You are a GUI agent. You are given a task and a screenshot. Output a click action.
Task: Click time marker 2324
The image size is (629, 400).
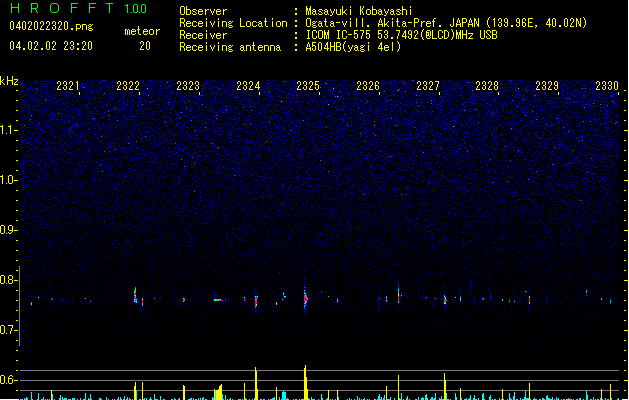248,85
